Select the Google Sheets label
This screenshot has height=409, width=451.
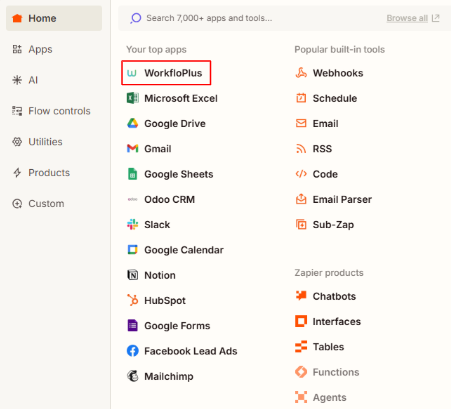click(179, 174)
